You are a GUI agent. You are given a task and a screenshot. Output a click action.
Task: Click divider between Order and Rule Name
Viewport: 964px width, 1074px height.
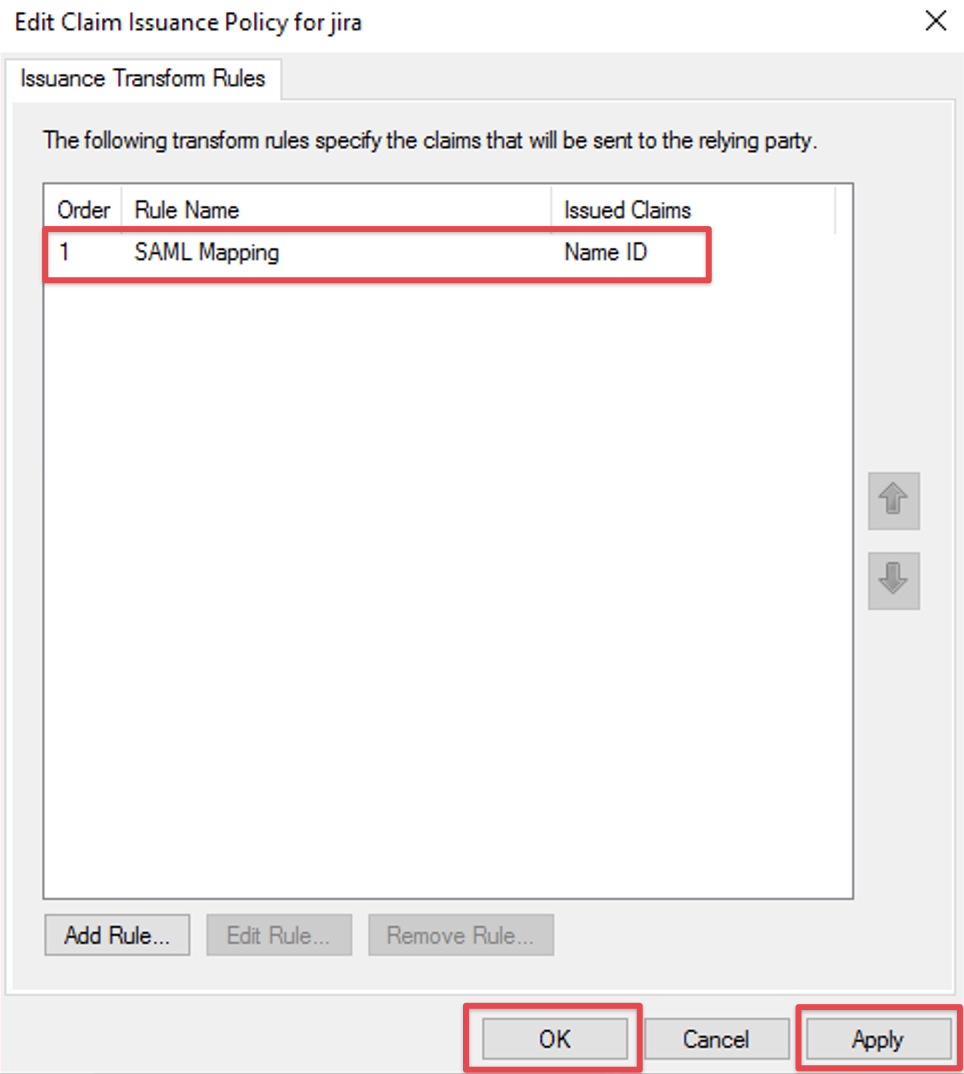coord(122,210)
